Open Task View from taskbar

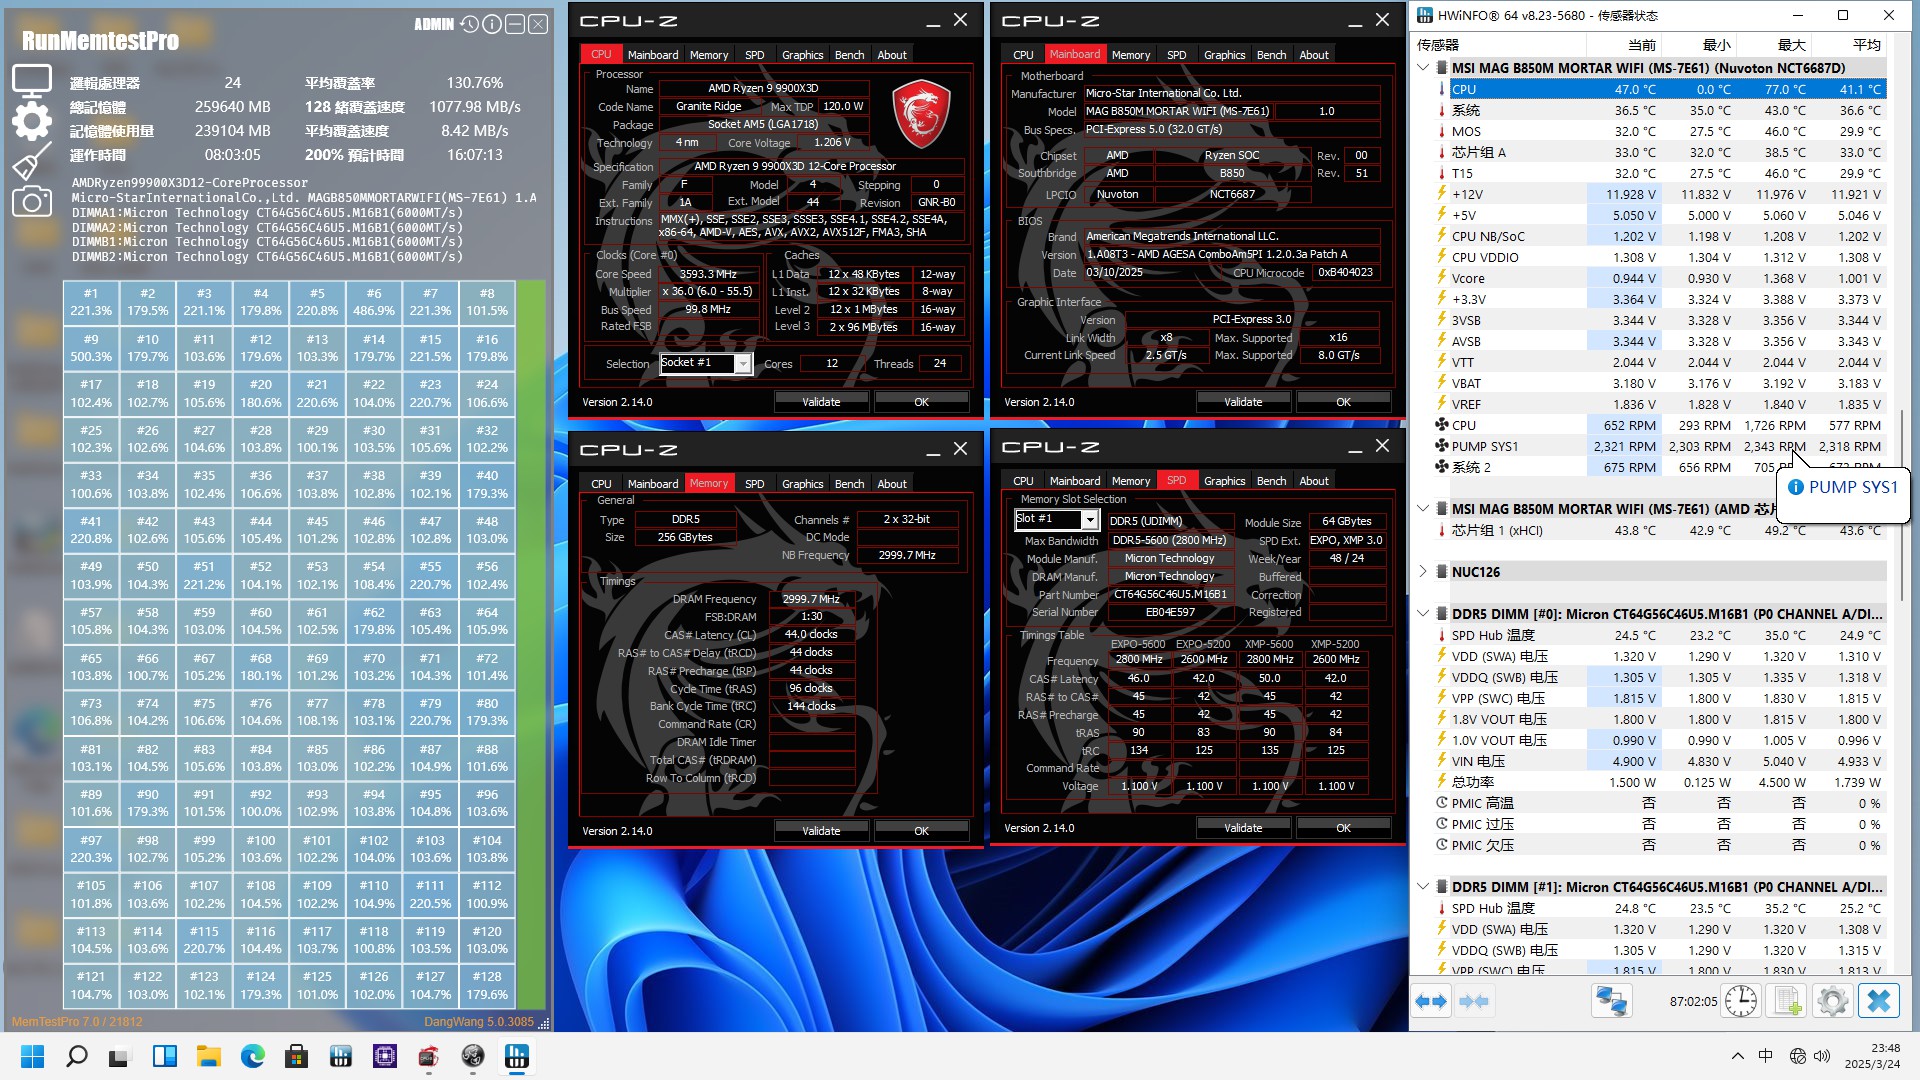(x=120, y=1056)
